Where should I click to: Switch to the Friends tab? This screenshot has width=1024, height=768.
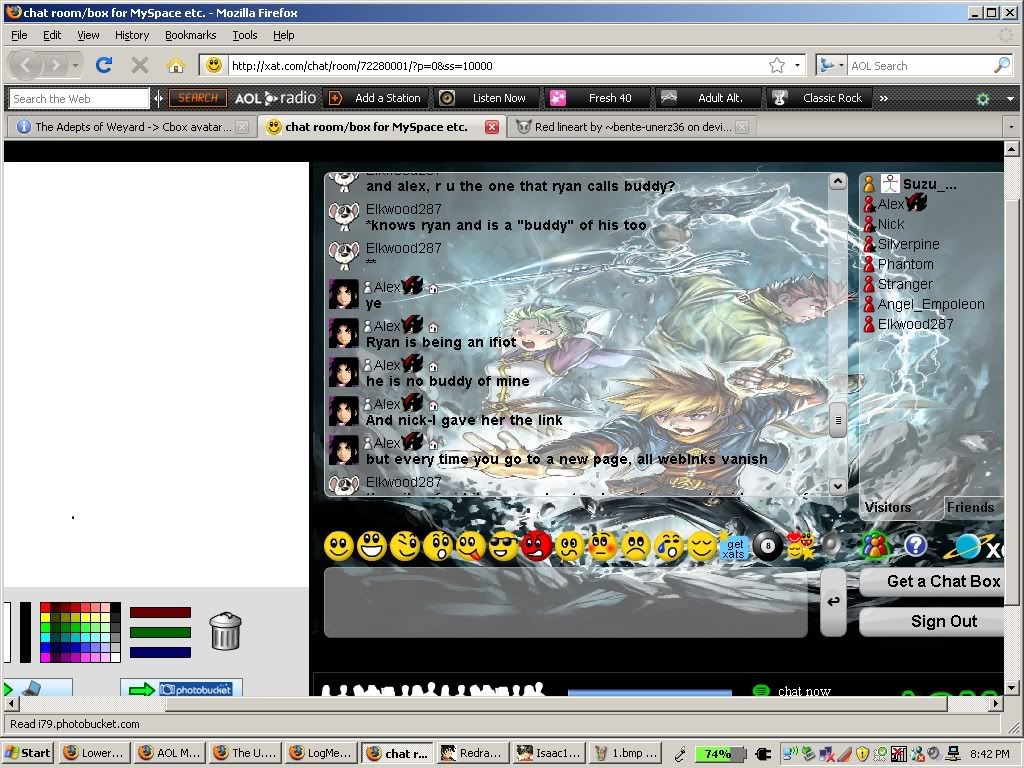(x=970, y=507)
